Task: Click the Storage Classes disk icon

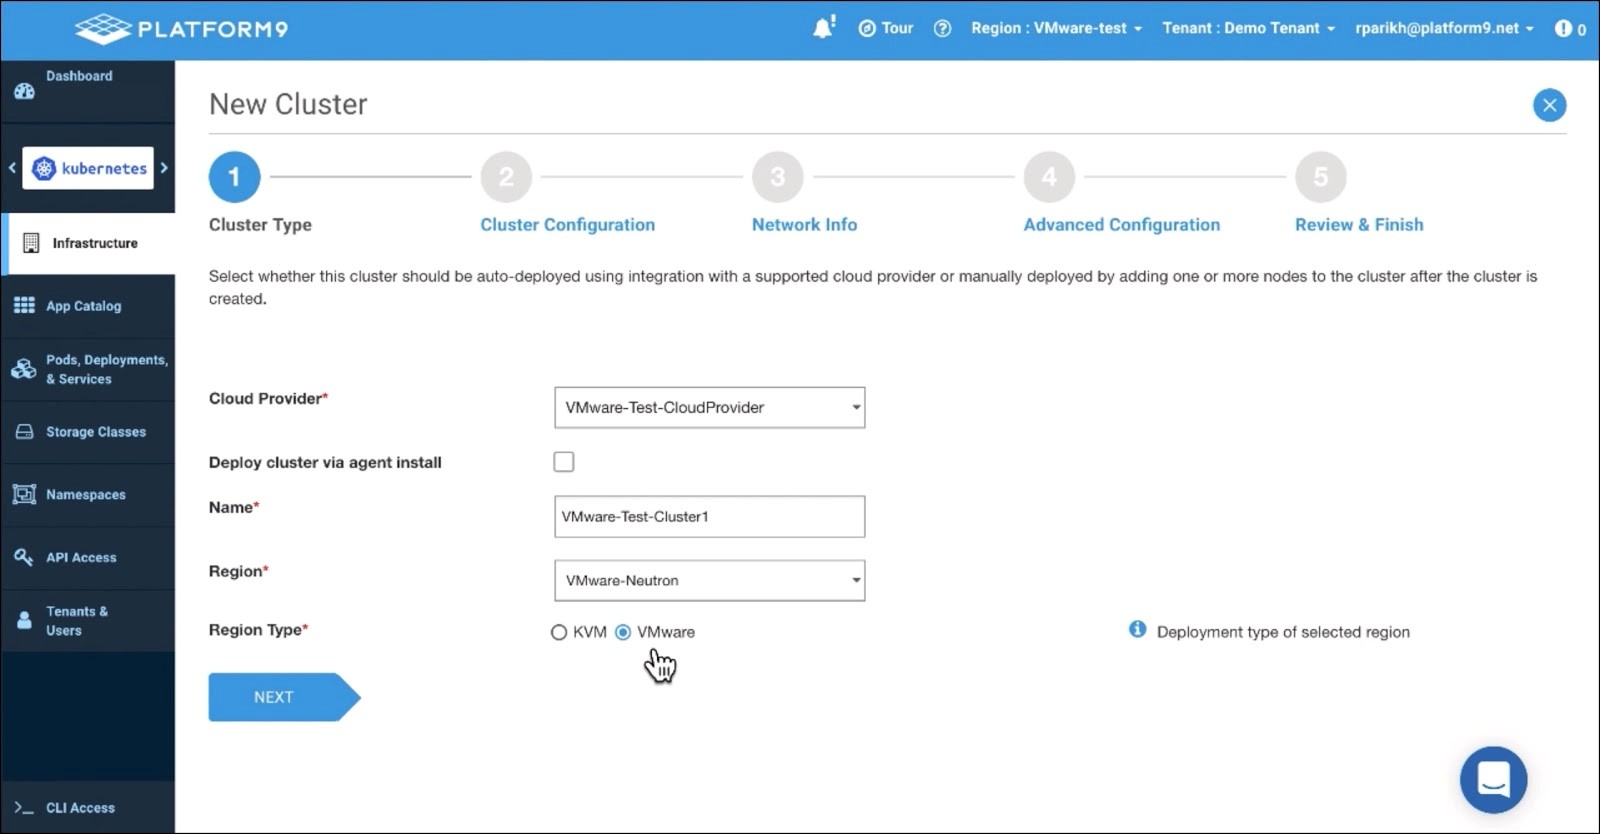Action: click(x=24, y=432)
